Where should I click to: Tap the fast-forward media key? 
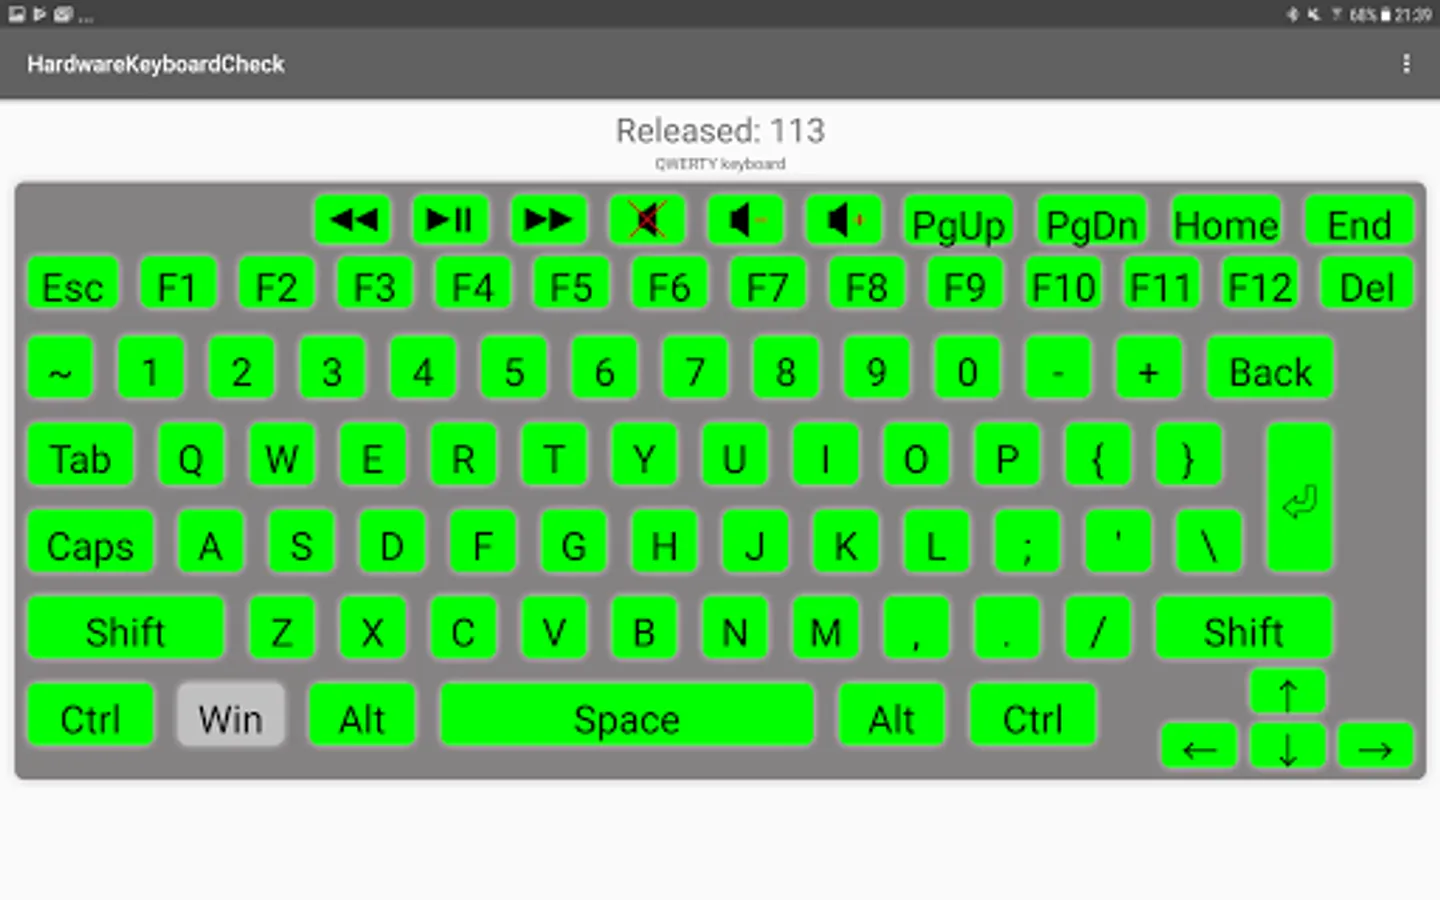[x=548, y=219]
